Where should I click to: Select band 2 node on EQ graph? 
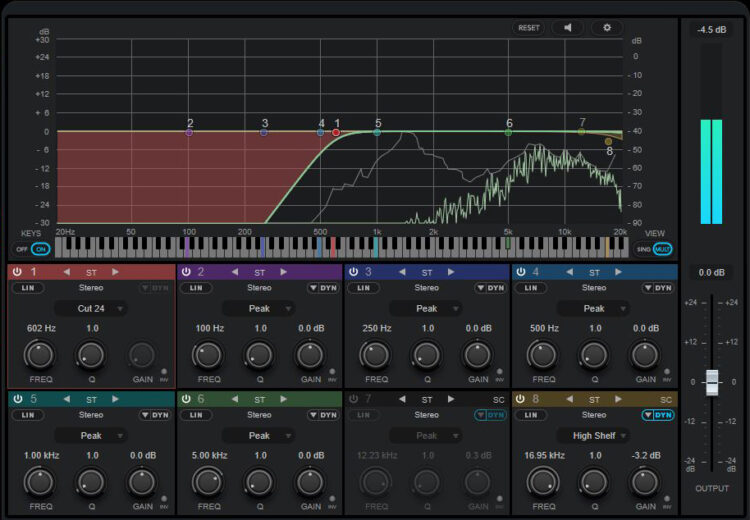point(189,133)
